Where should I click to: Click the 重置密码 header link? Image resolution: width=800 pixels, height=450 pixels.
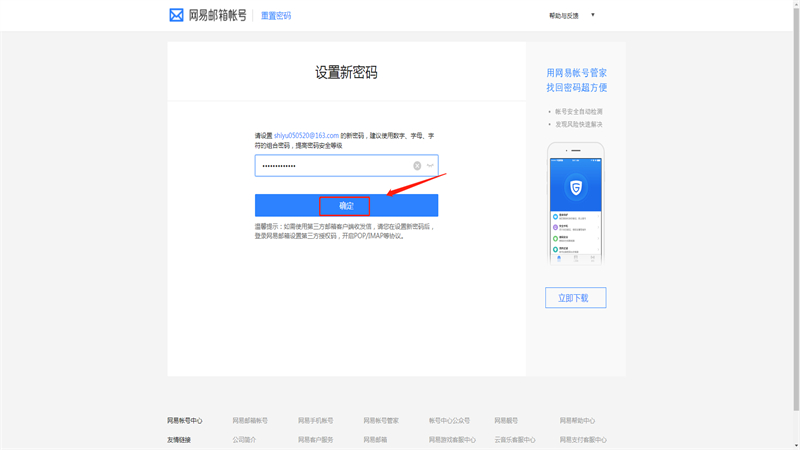(x=276, y=16)
